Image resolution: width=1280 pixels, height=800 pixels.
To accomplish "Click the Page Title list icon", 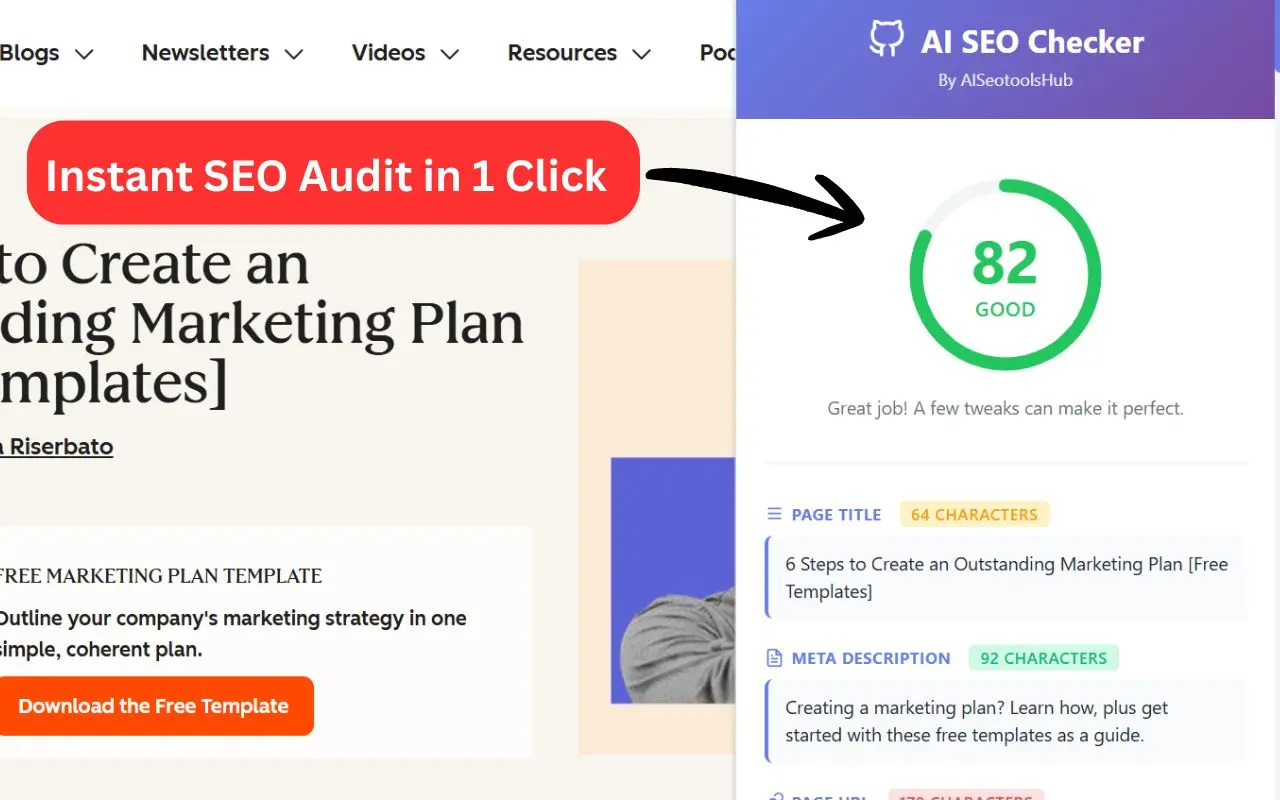I will 774,514.
